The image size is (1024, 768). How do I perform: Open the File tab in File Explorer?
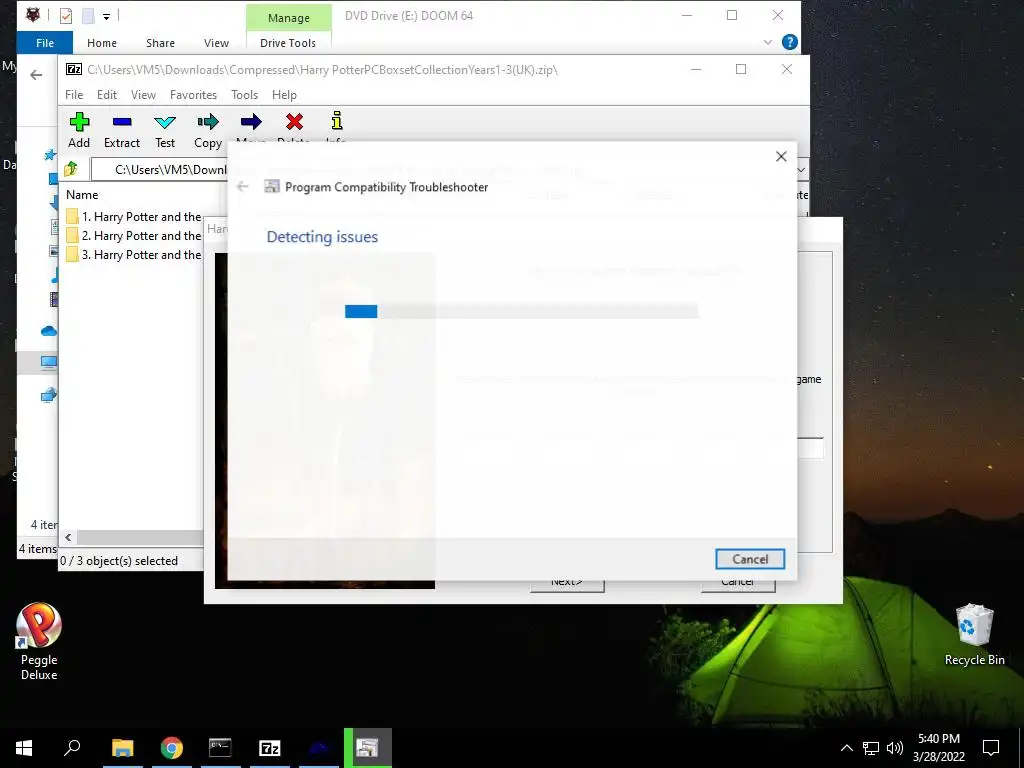coord(45,43)
